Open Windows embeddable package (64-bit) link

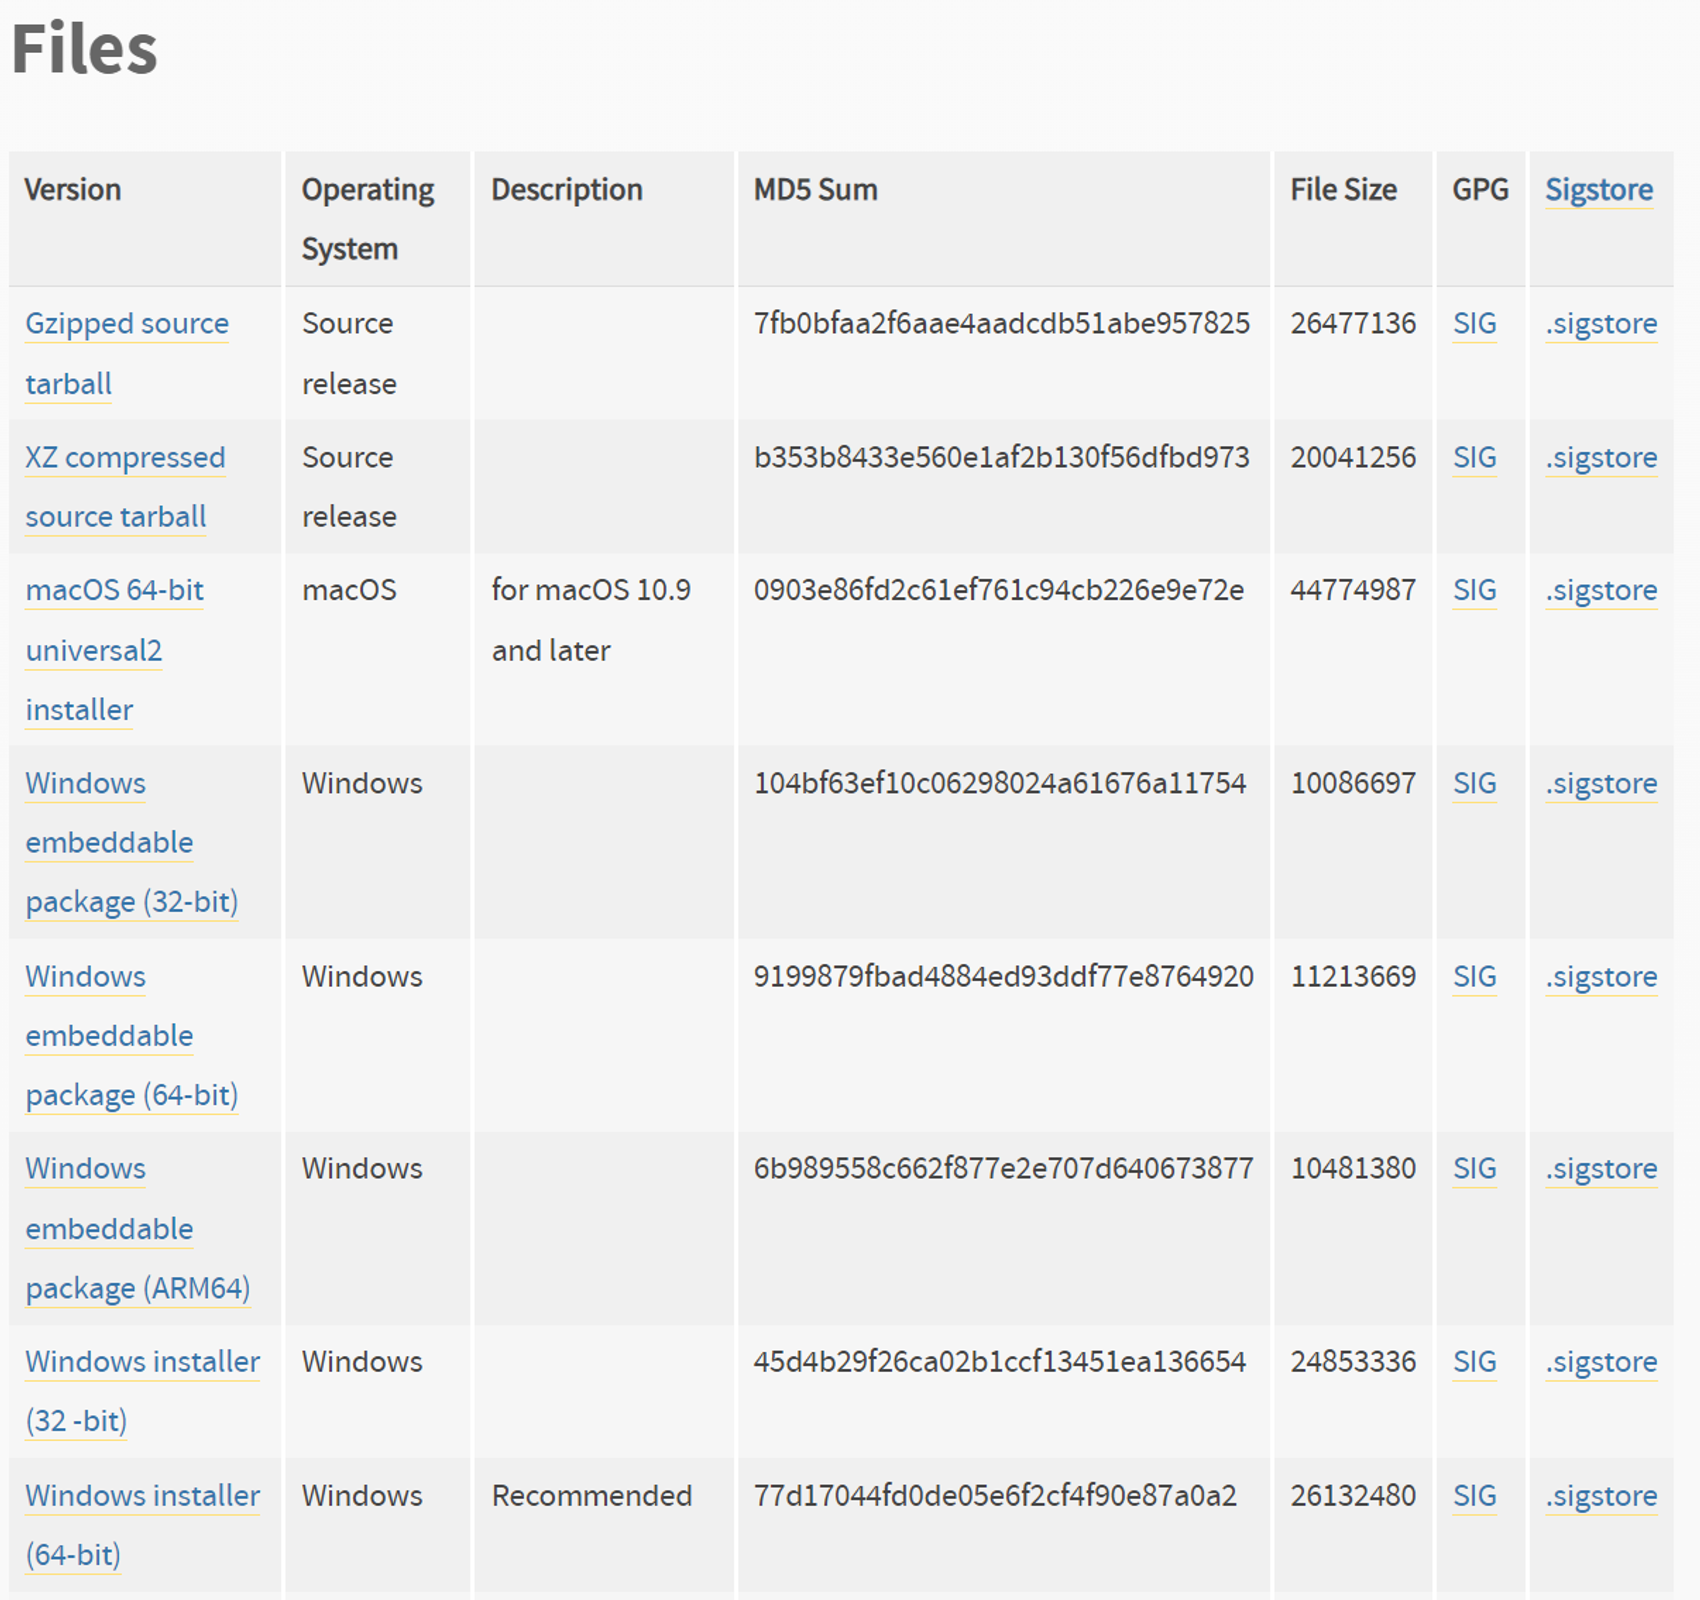131,1036
